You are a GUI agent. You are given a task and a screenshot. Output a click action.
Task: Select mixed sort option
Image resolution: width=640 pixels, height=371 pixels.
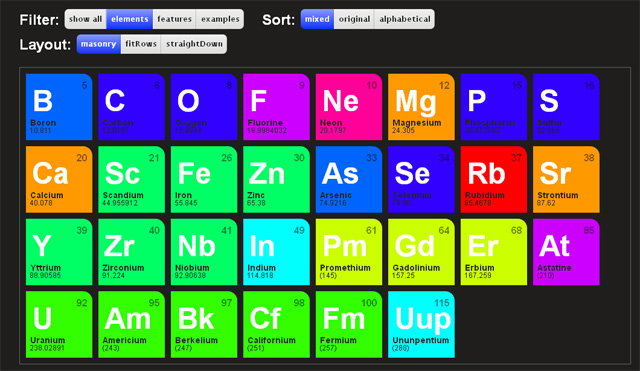(317, 19)
